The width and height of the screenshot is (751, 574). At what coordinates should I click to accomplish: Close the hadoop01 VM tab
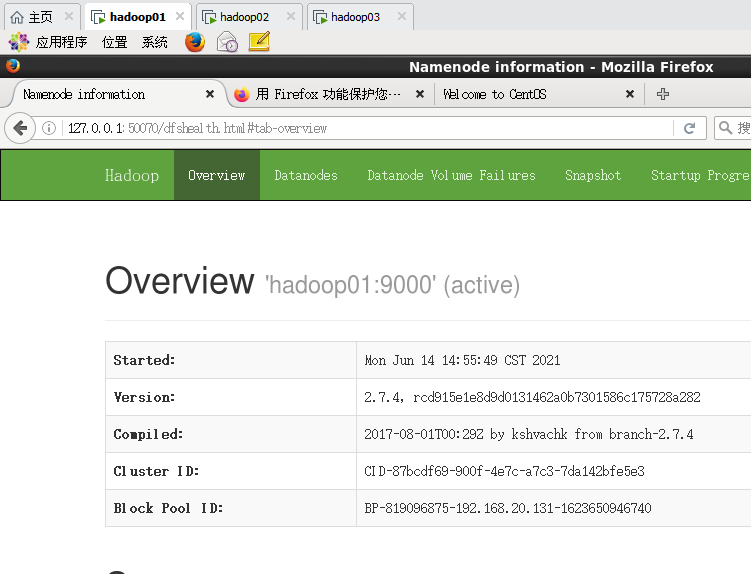180,17
